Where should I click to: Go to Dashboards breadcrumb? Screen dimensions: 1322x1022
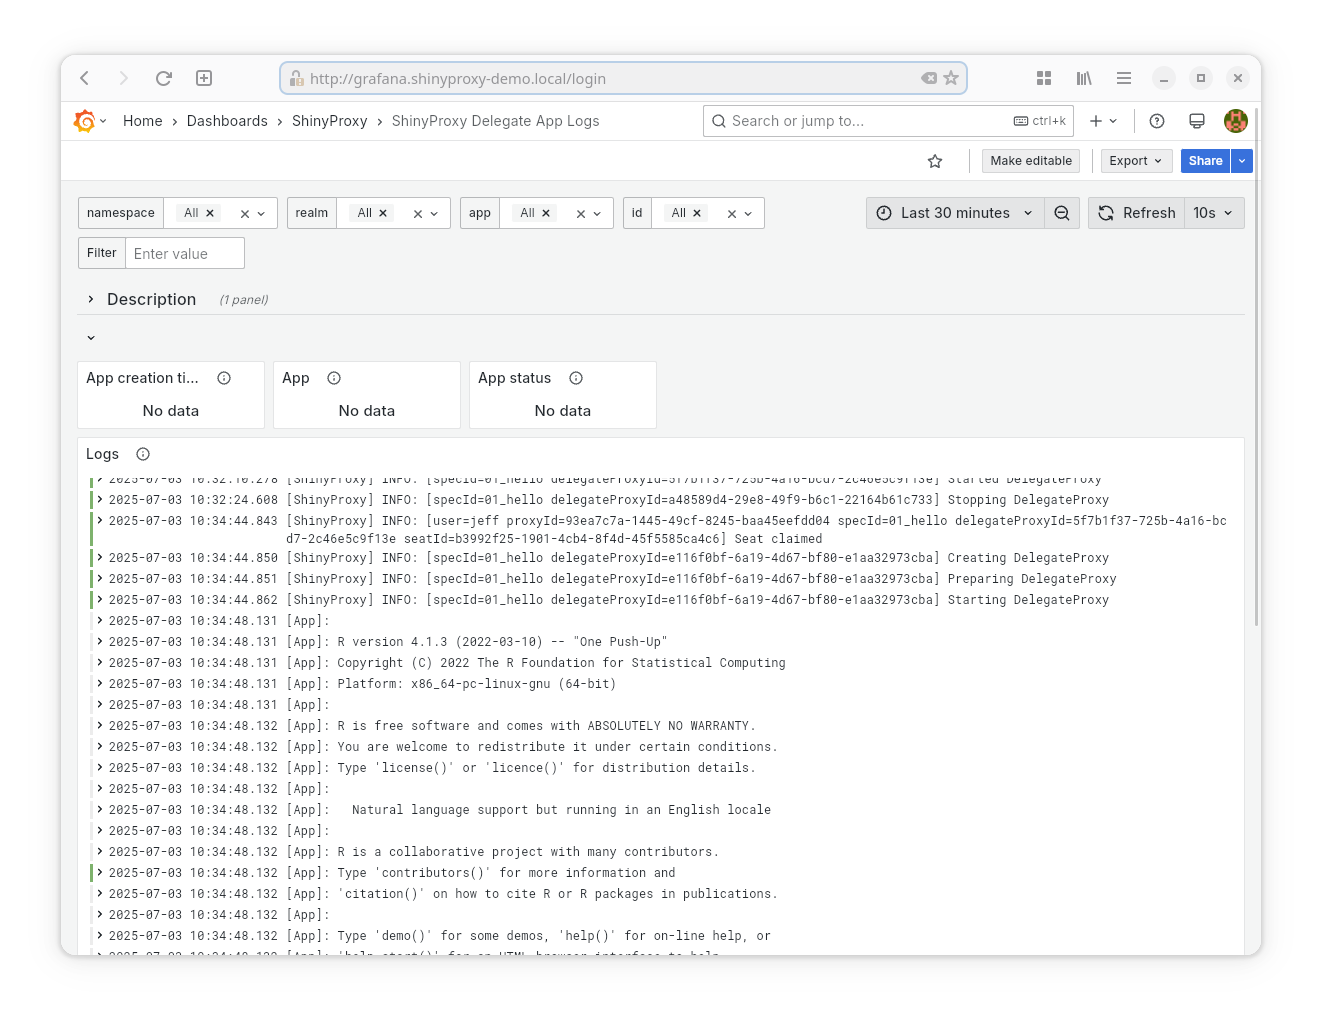tap(227, 121)
